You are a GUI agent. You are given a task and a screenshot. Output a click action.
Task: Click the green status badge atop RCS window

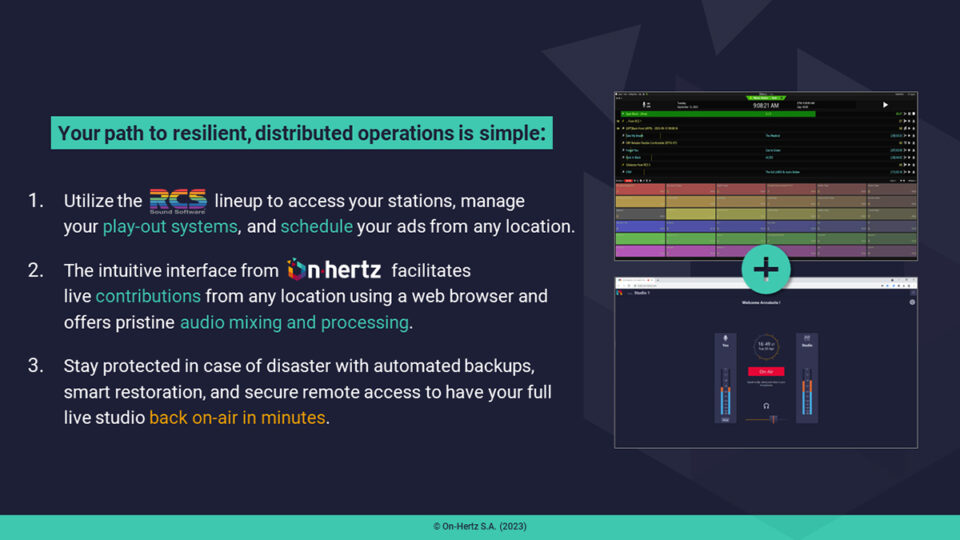[x=765, y=97]
